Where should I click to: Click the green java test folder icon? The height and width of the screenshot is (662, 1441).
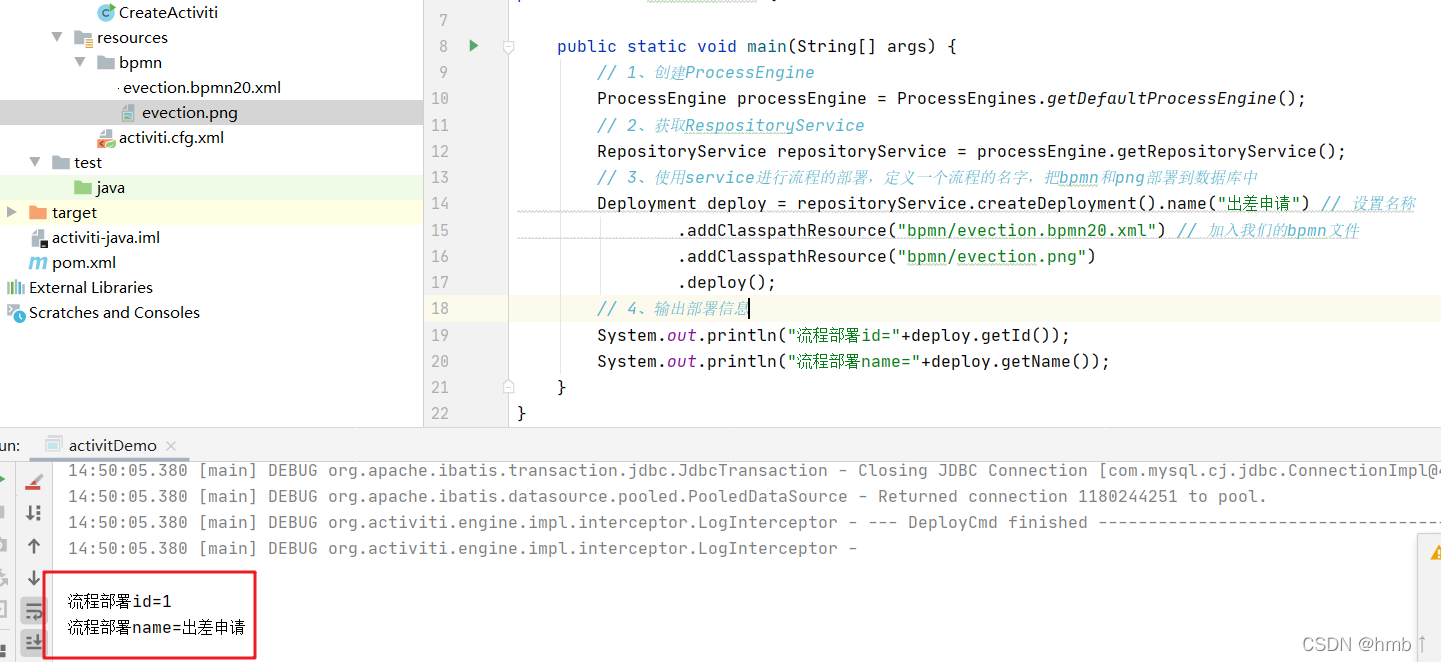84,188
